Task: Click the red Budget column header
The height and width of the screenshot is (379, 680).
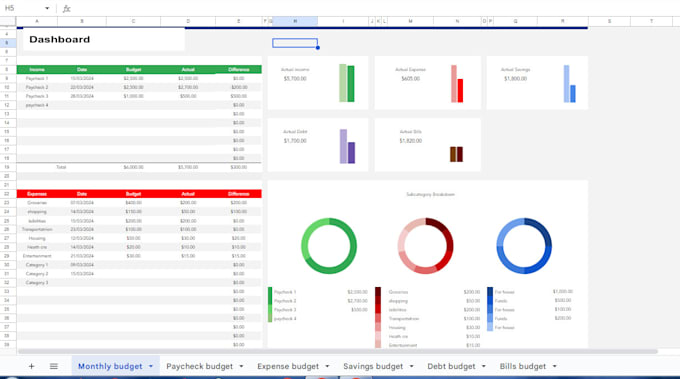Action: (133, 194)
